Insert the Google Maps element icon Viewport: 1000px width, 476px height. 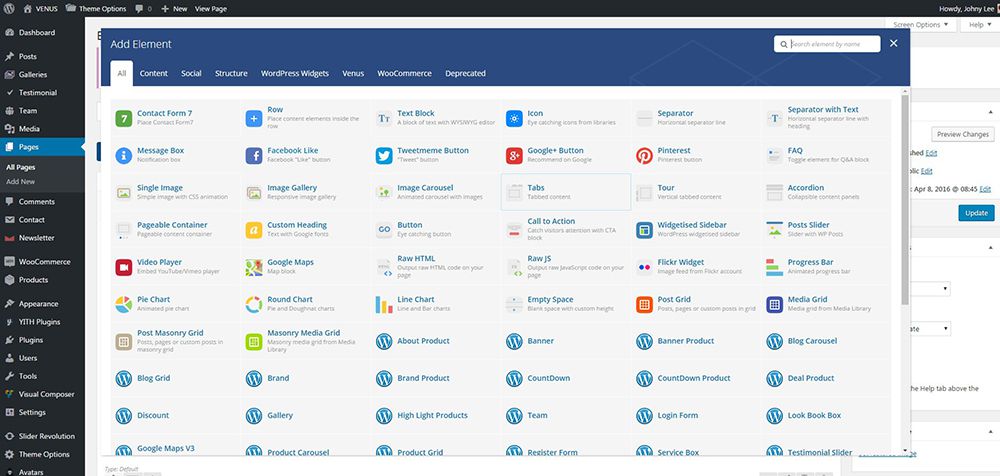(x=254, y=267)
